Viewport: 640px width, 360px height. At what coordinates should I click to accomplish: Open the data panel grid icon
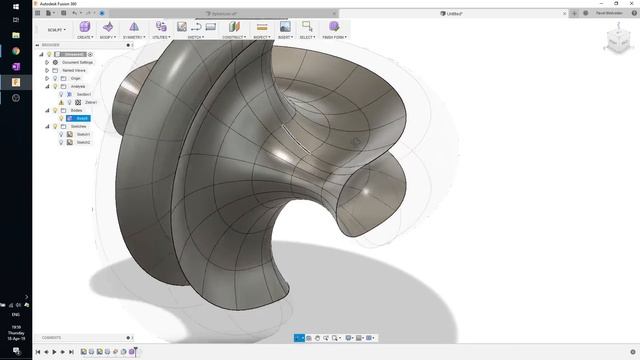coord(38,13)
